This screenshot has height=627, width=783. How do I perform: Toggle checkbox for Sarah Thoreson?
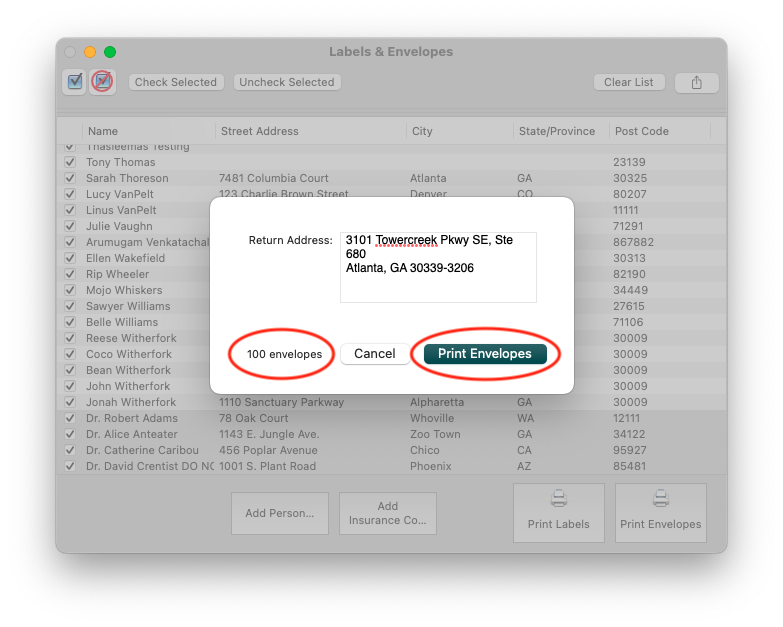[x=70, y=178]
